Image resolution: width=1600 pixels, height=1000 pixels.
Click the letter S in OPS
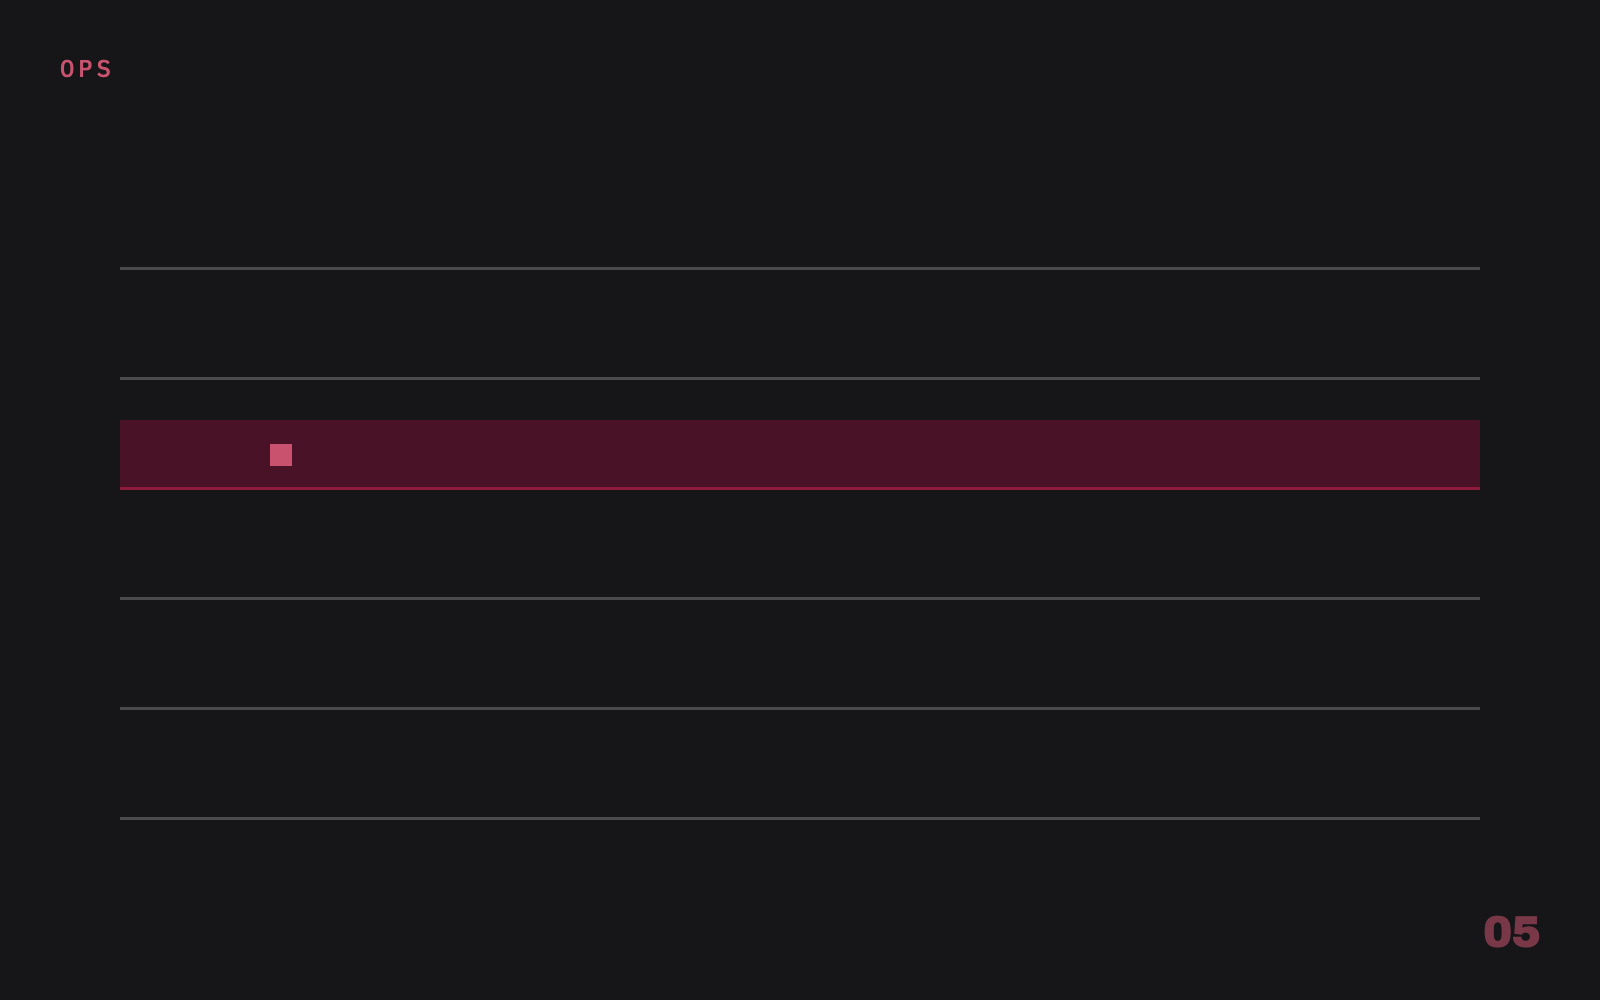[105, 69]
